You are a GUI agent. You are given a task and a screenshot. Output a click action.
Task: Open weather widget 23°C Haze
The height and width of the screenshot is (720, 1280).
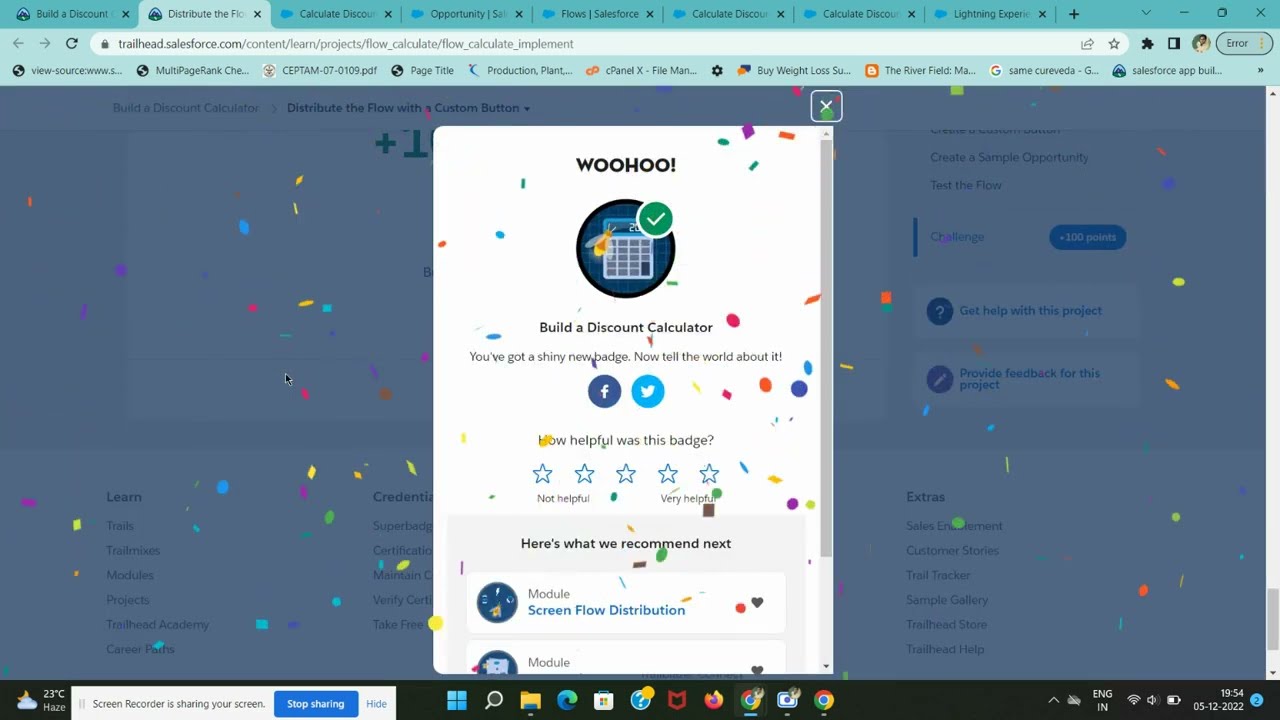coord(40,700)
